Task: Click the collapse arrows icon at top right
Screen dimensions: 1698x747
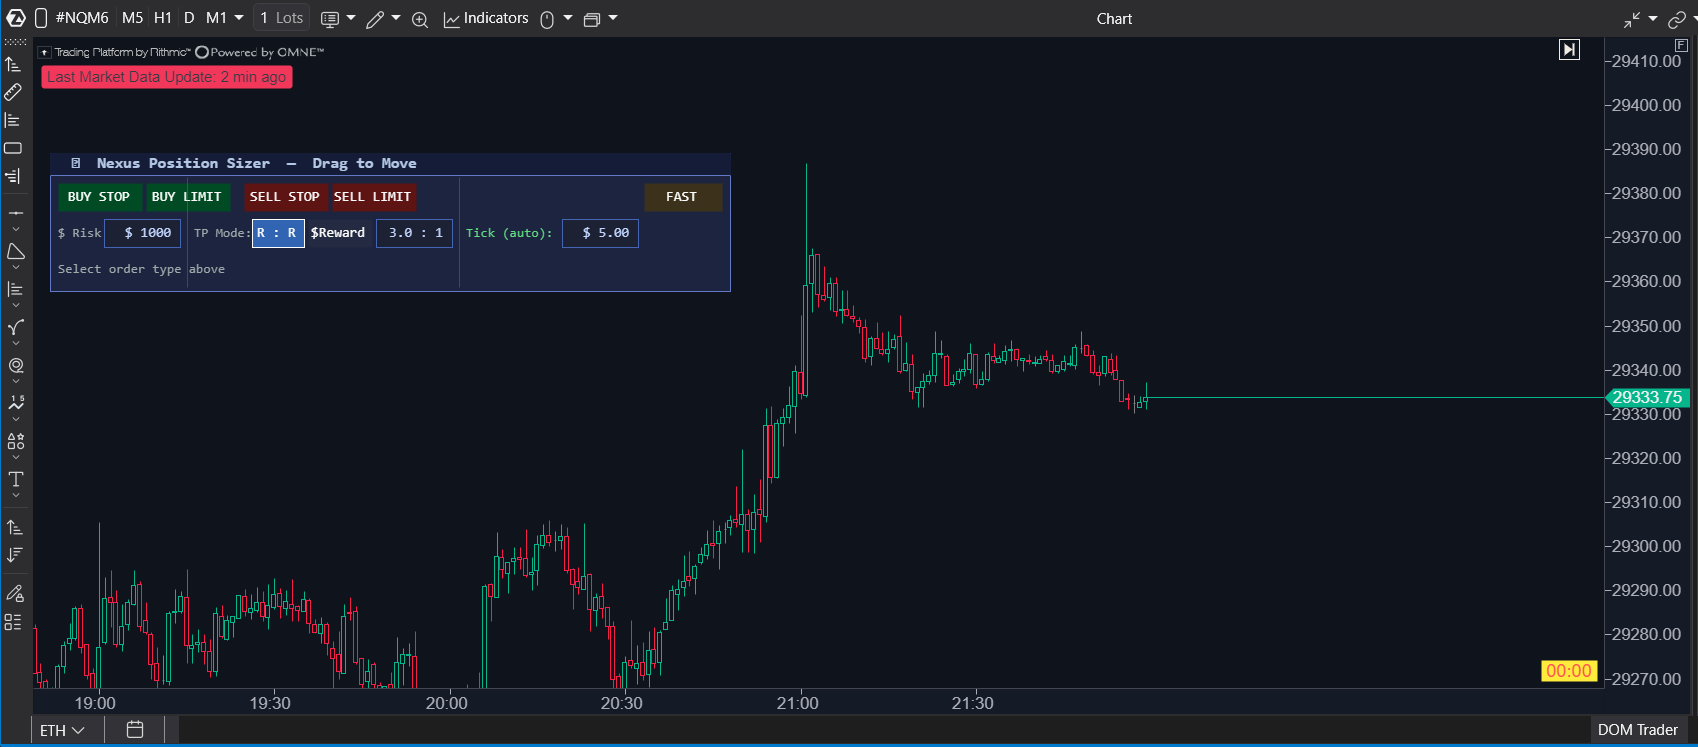Action: (x=1632, y=19)
